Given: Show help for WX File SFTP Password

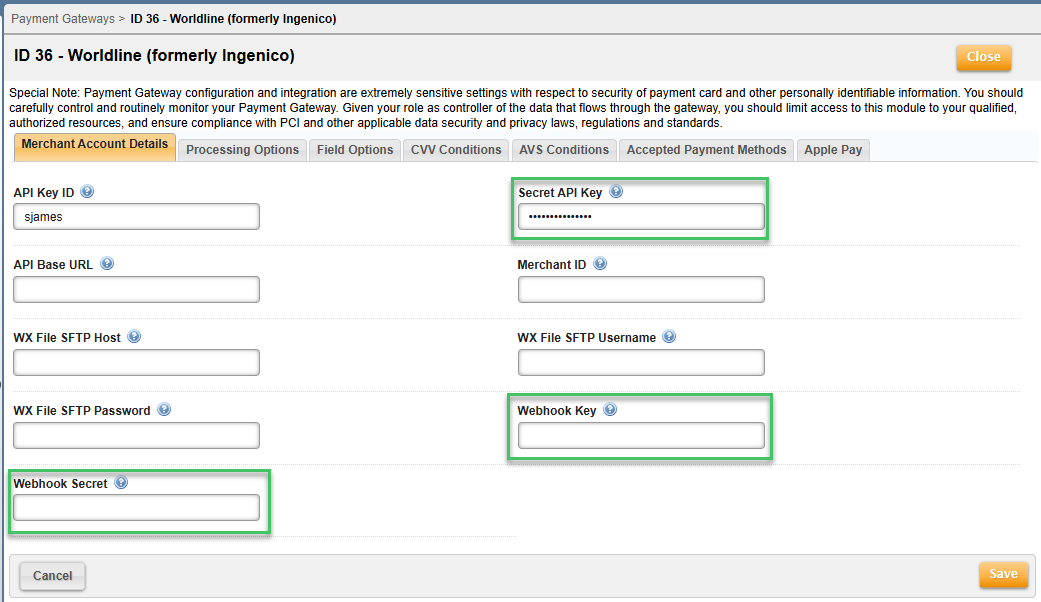Looking at the screenshot, I should (164, 410).
